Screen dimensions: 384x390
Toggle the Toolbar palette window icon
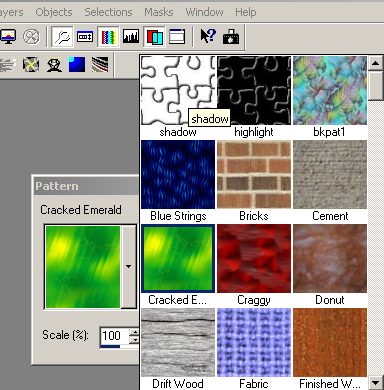pyautogui.click(x=177, y=36)
